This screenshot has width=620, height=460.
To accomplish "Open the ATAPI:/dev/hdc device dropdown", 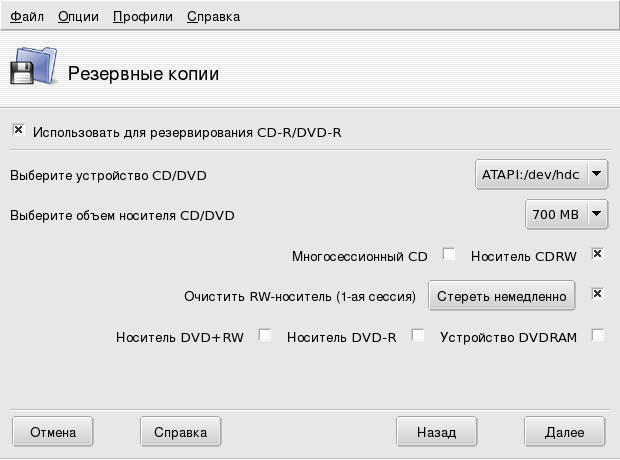I will click(x=541, y=175).
